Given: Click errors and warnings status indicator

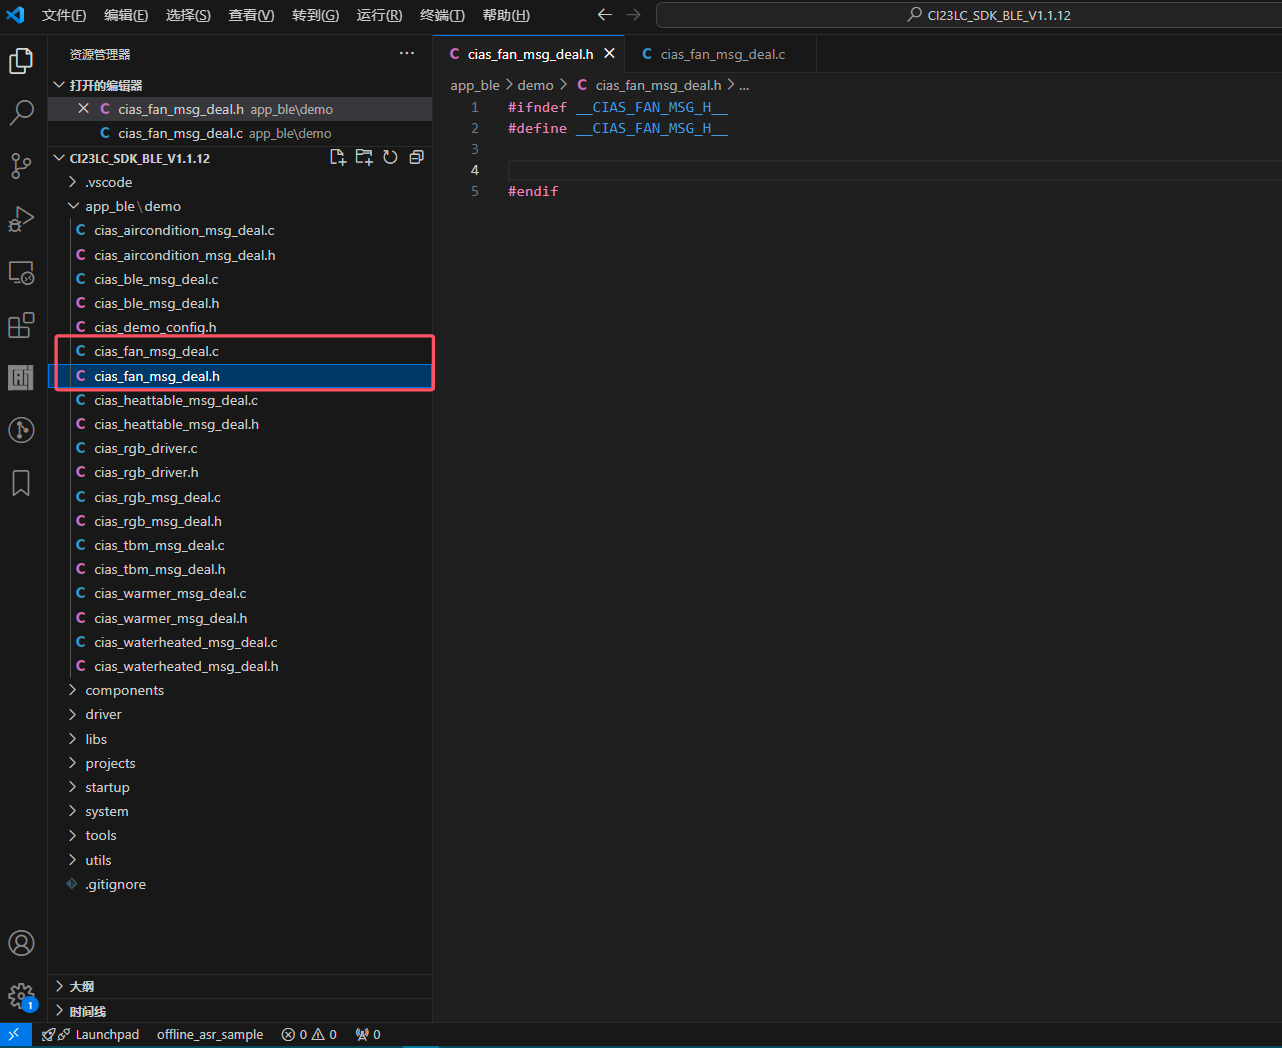Looking at the screenshot, I should click(309, 1035).
